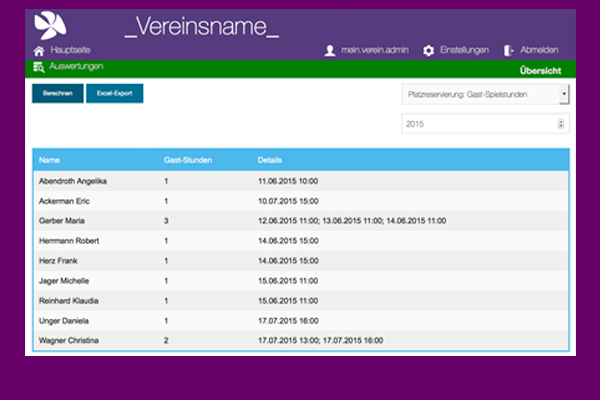
Task: Select the Herz Frank row
Action: point(301,261)
